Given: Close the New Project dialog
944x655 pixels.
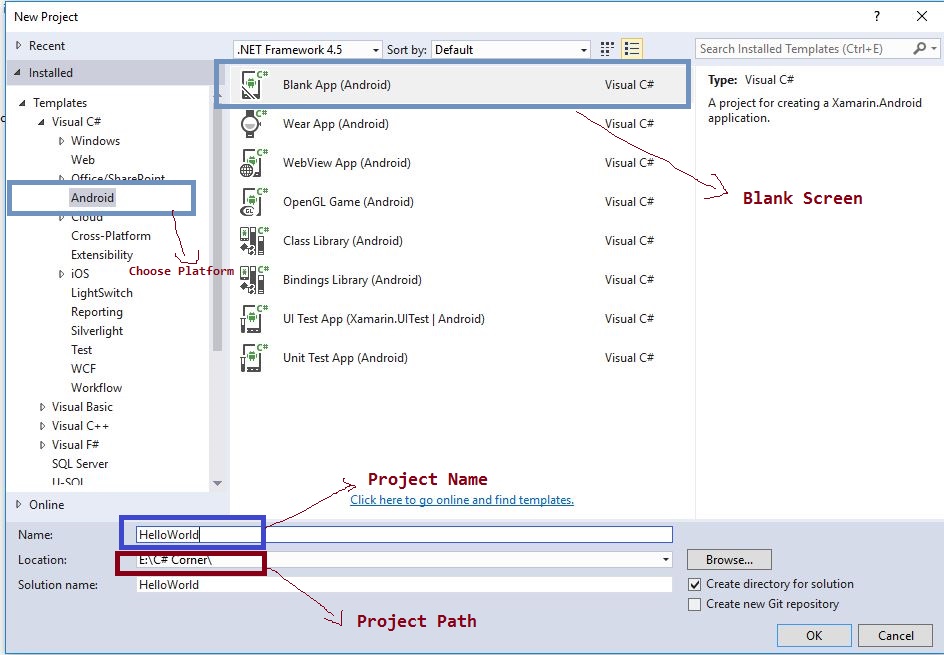Looking at the screenshot, I should click(x=922, y=16).
